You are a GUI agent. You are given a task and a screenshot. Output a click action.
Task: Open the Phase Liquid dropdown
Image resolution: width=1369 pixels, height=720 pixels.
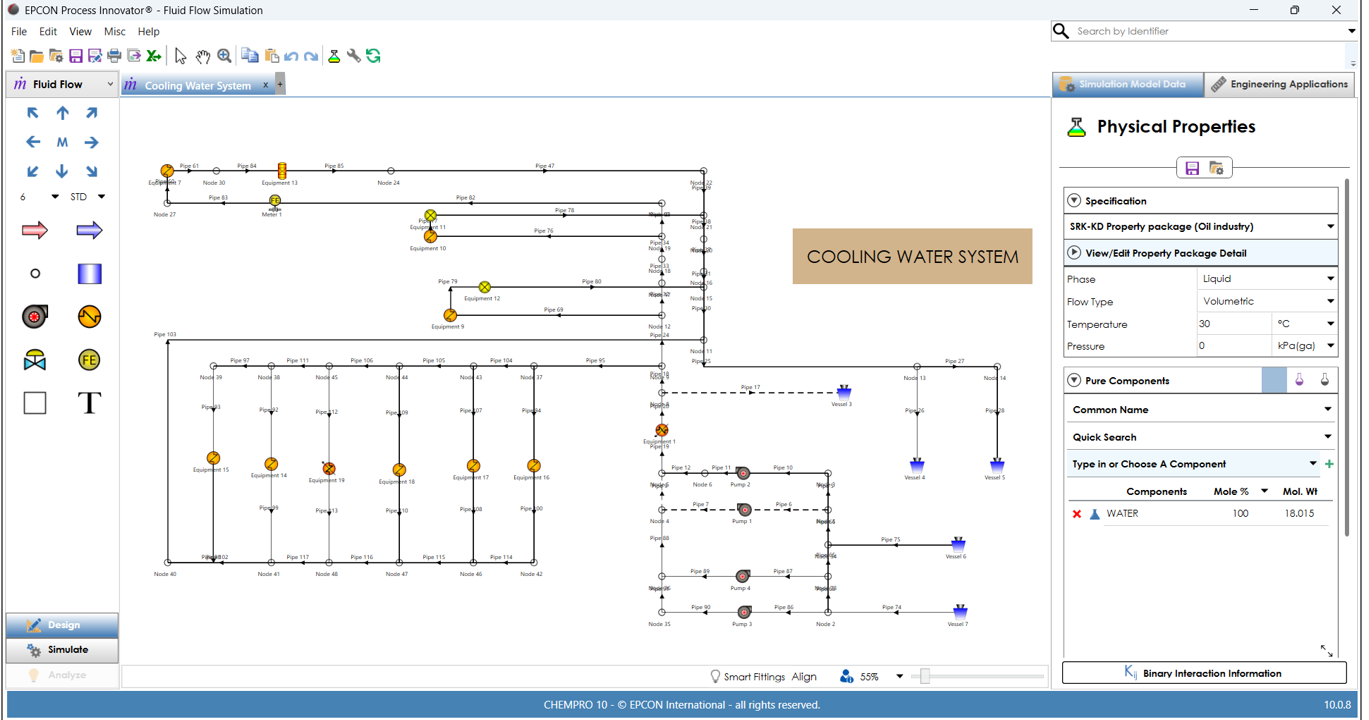(x=1330, y=279)
